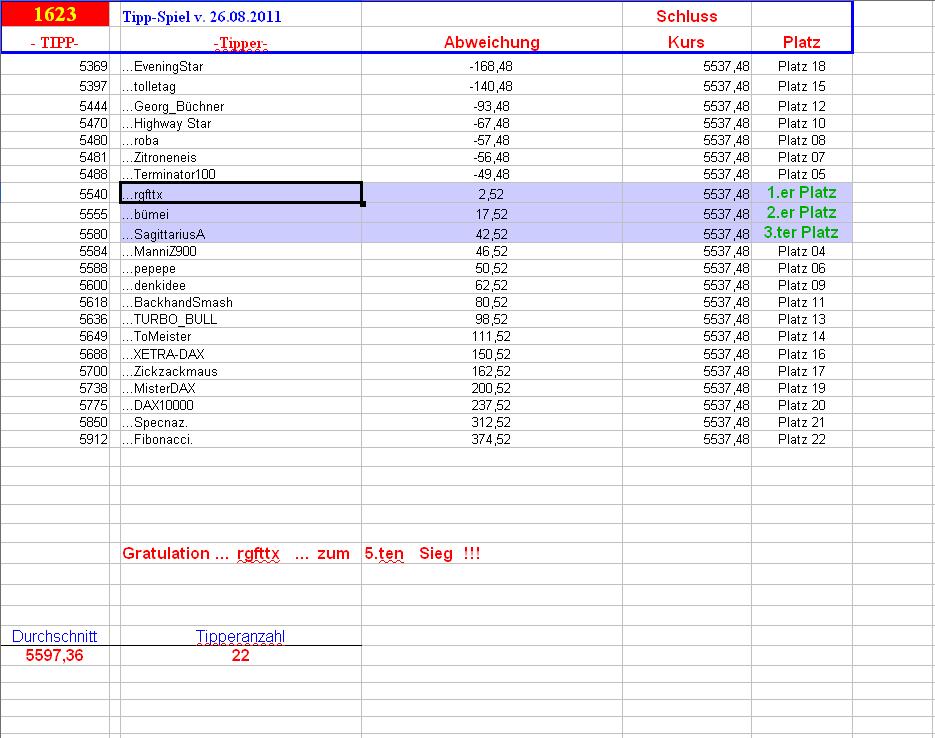The width and height of the screenshot is (935, 738).
Task: Select the MisterDAX cell
Action: (x=241, y=388)
